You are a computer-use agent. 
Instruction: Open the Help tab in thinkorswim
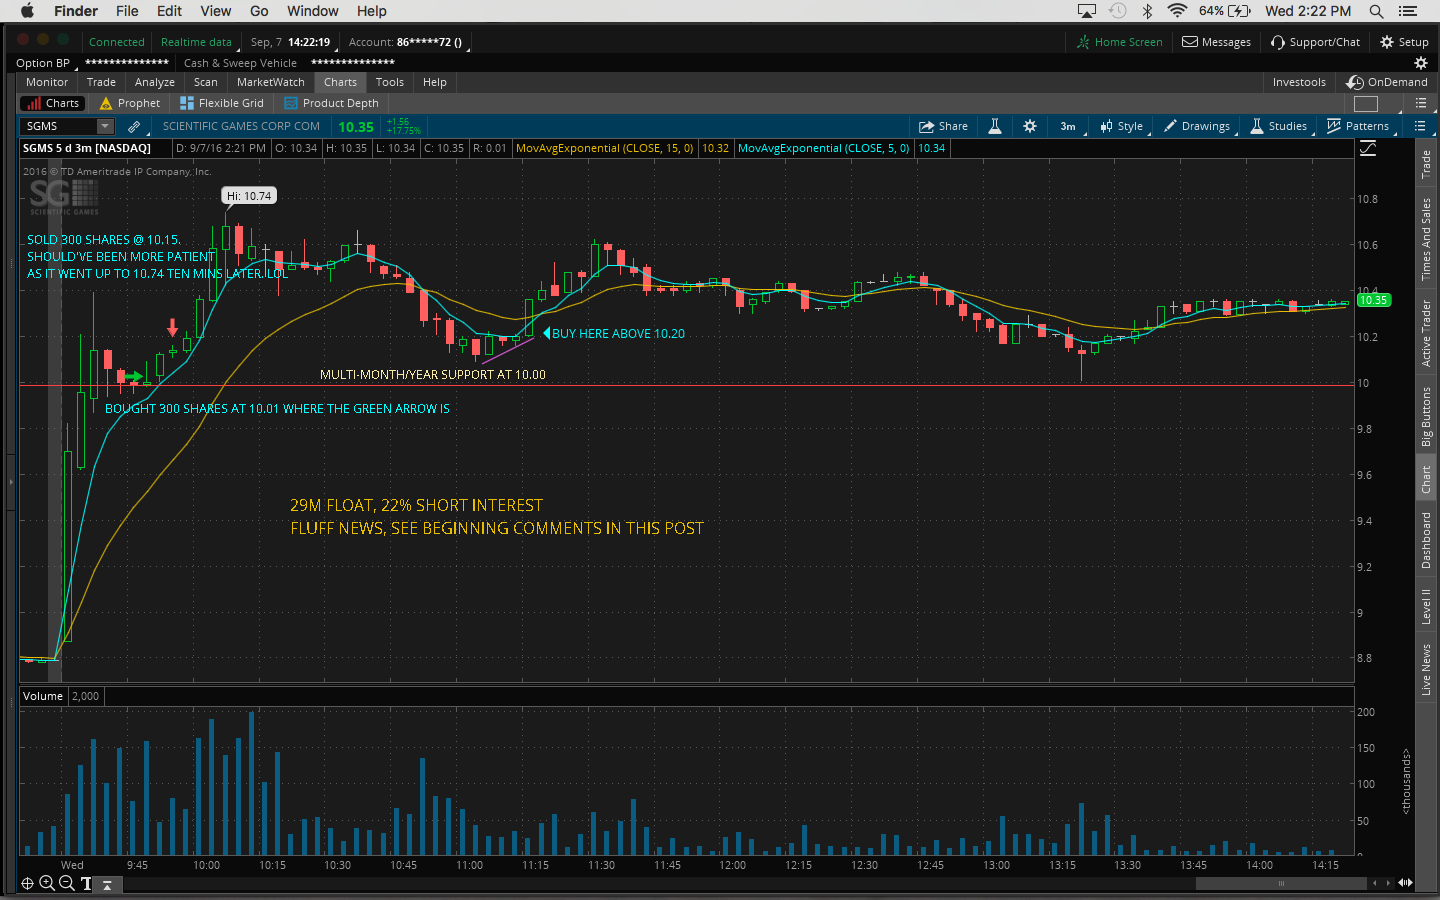[435, 82]
